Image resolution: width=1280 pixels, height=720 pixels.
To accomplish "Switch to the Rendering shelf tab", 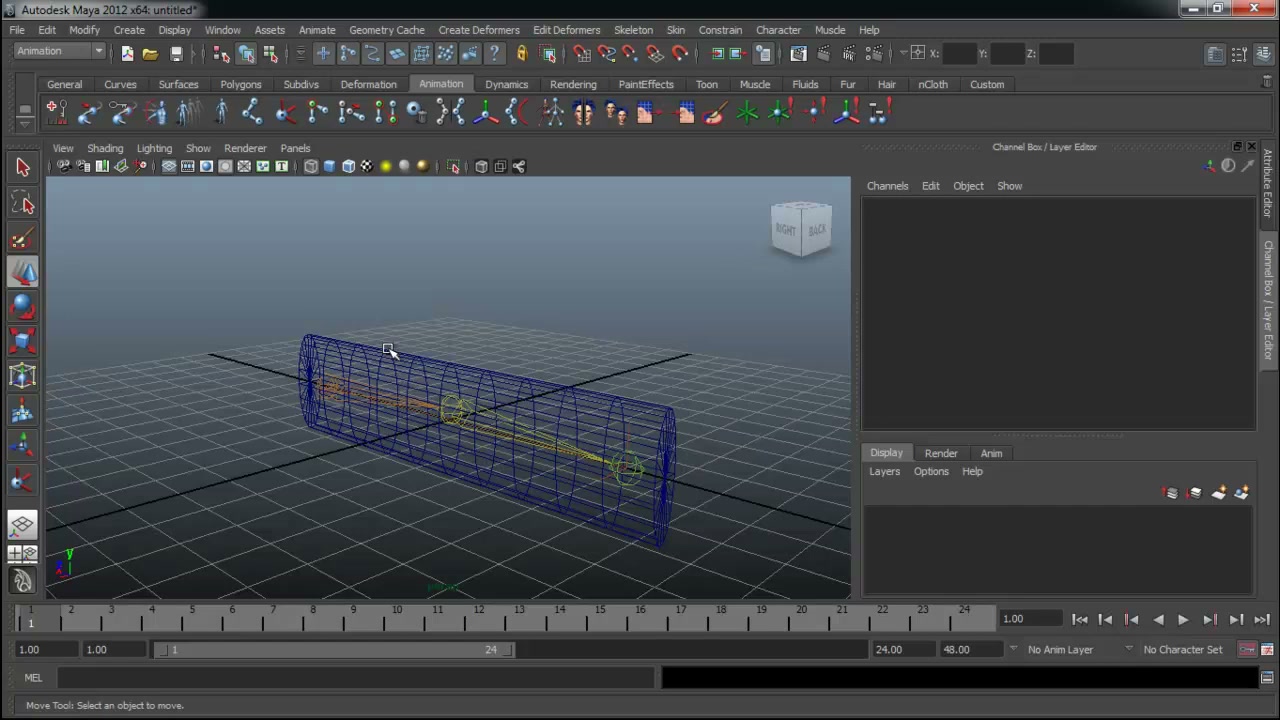I will 573,85.
